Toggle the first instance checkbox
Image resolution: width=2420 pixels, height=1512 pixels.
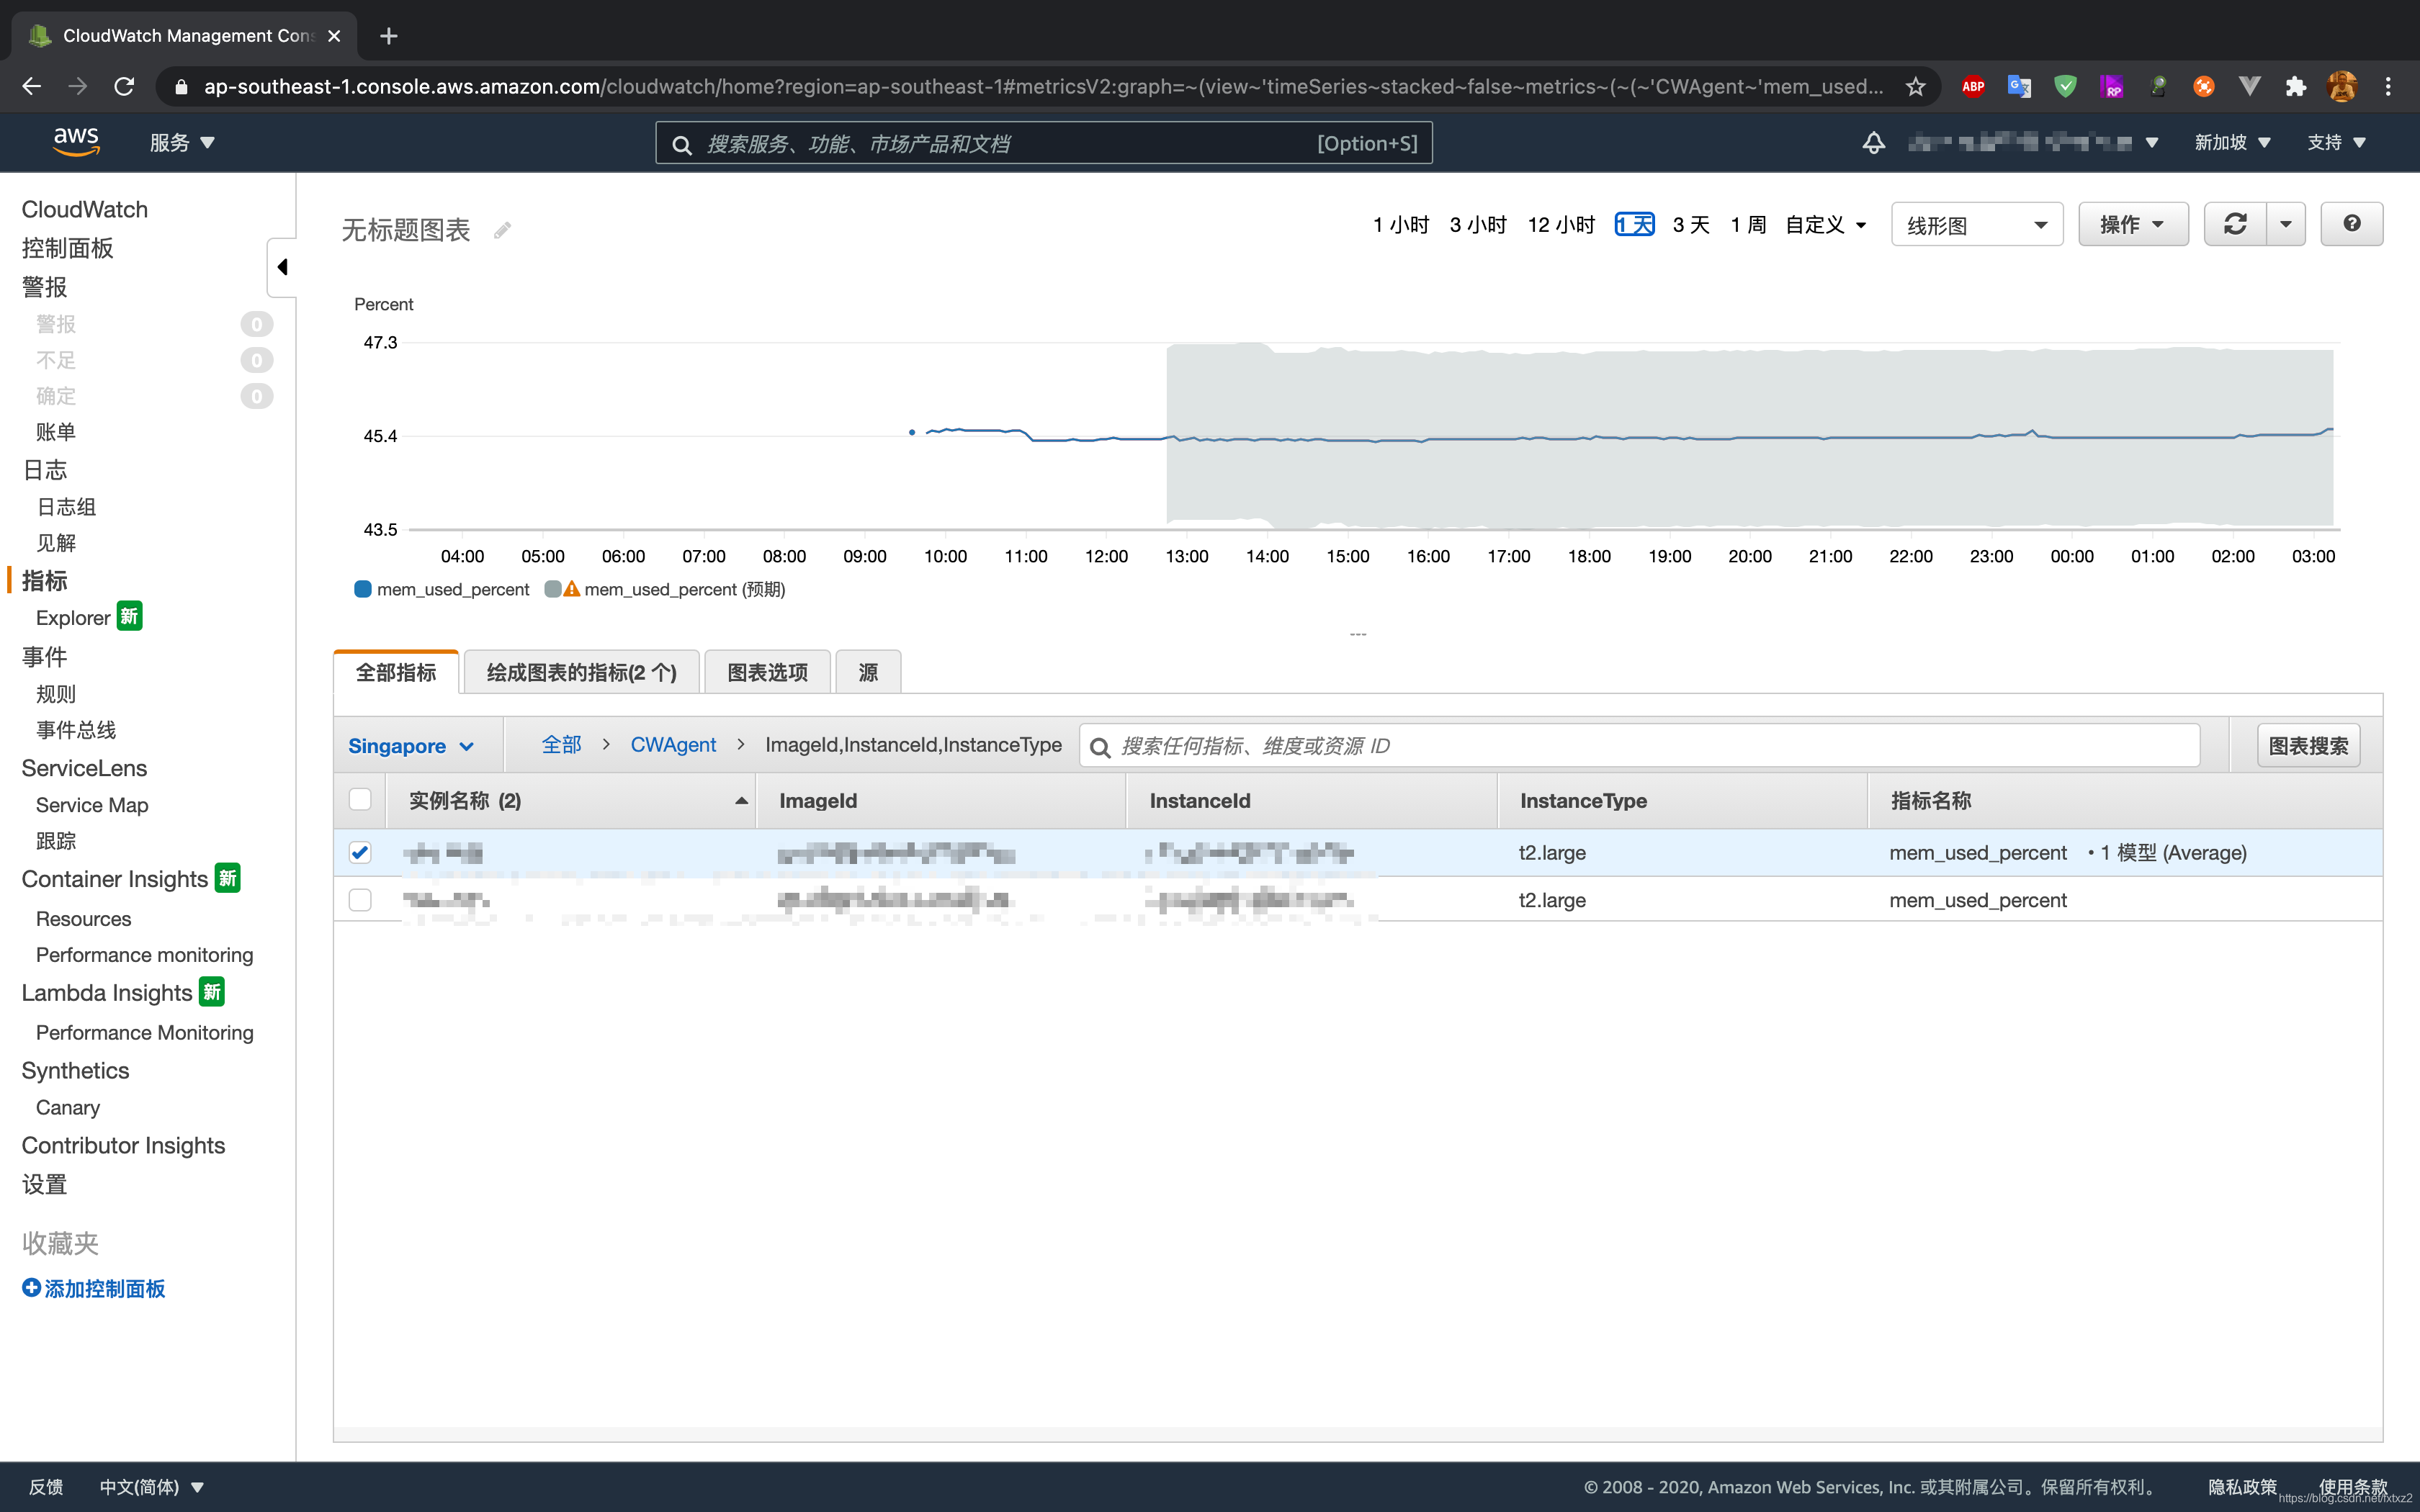coord(361,852)
